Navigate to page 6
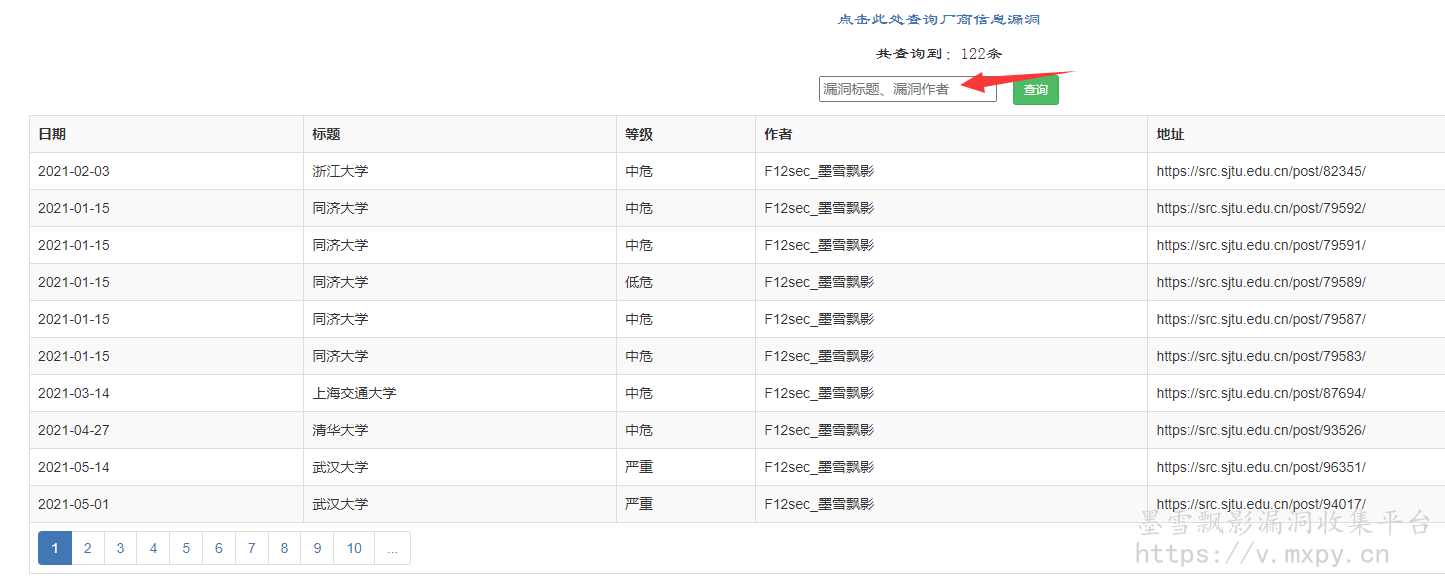 coord(219,548)
